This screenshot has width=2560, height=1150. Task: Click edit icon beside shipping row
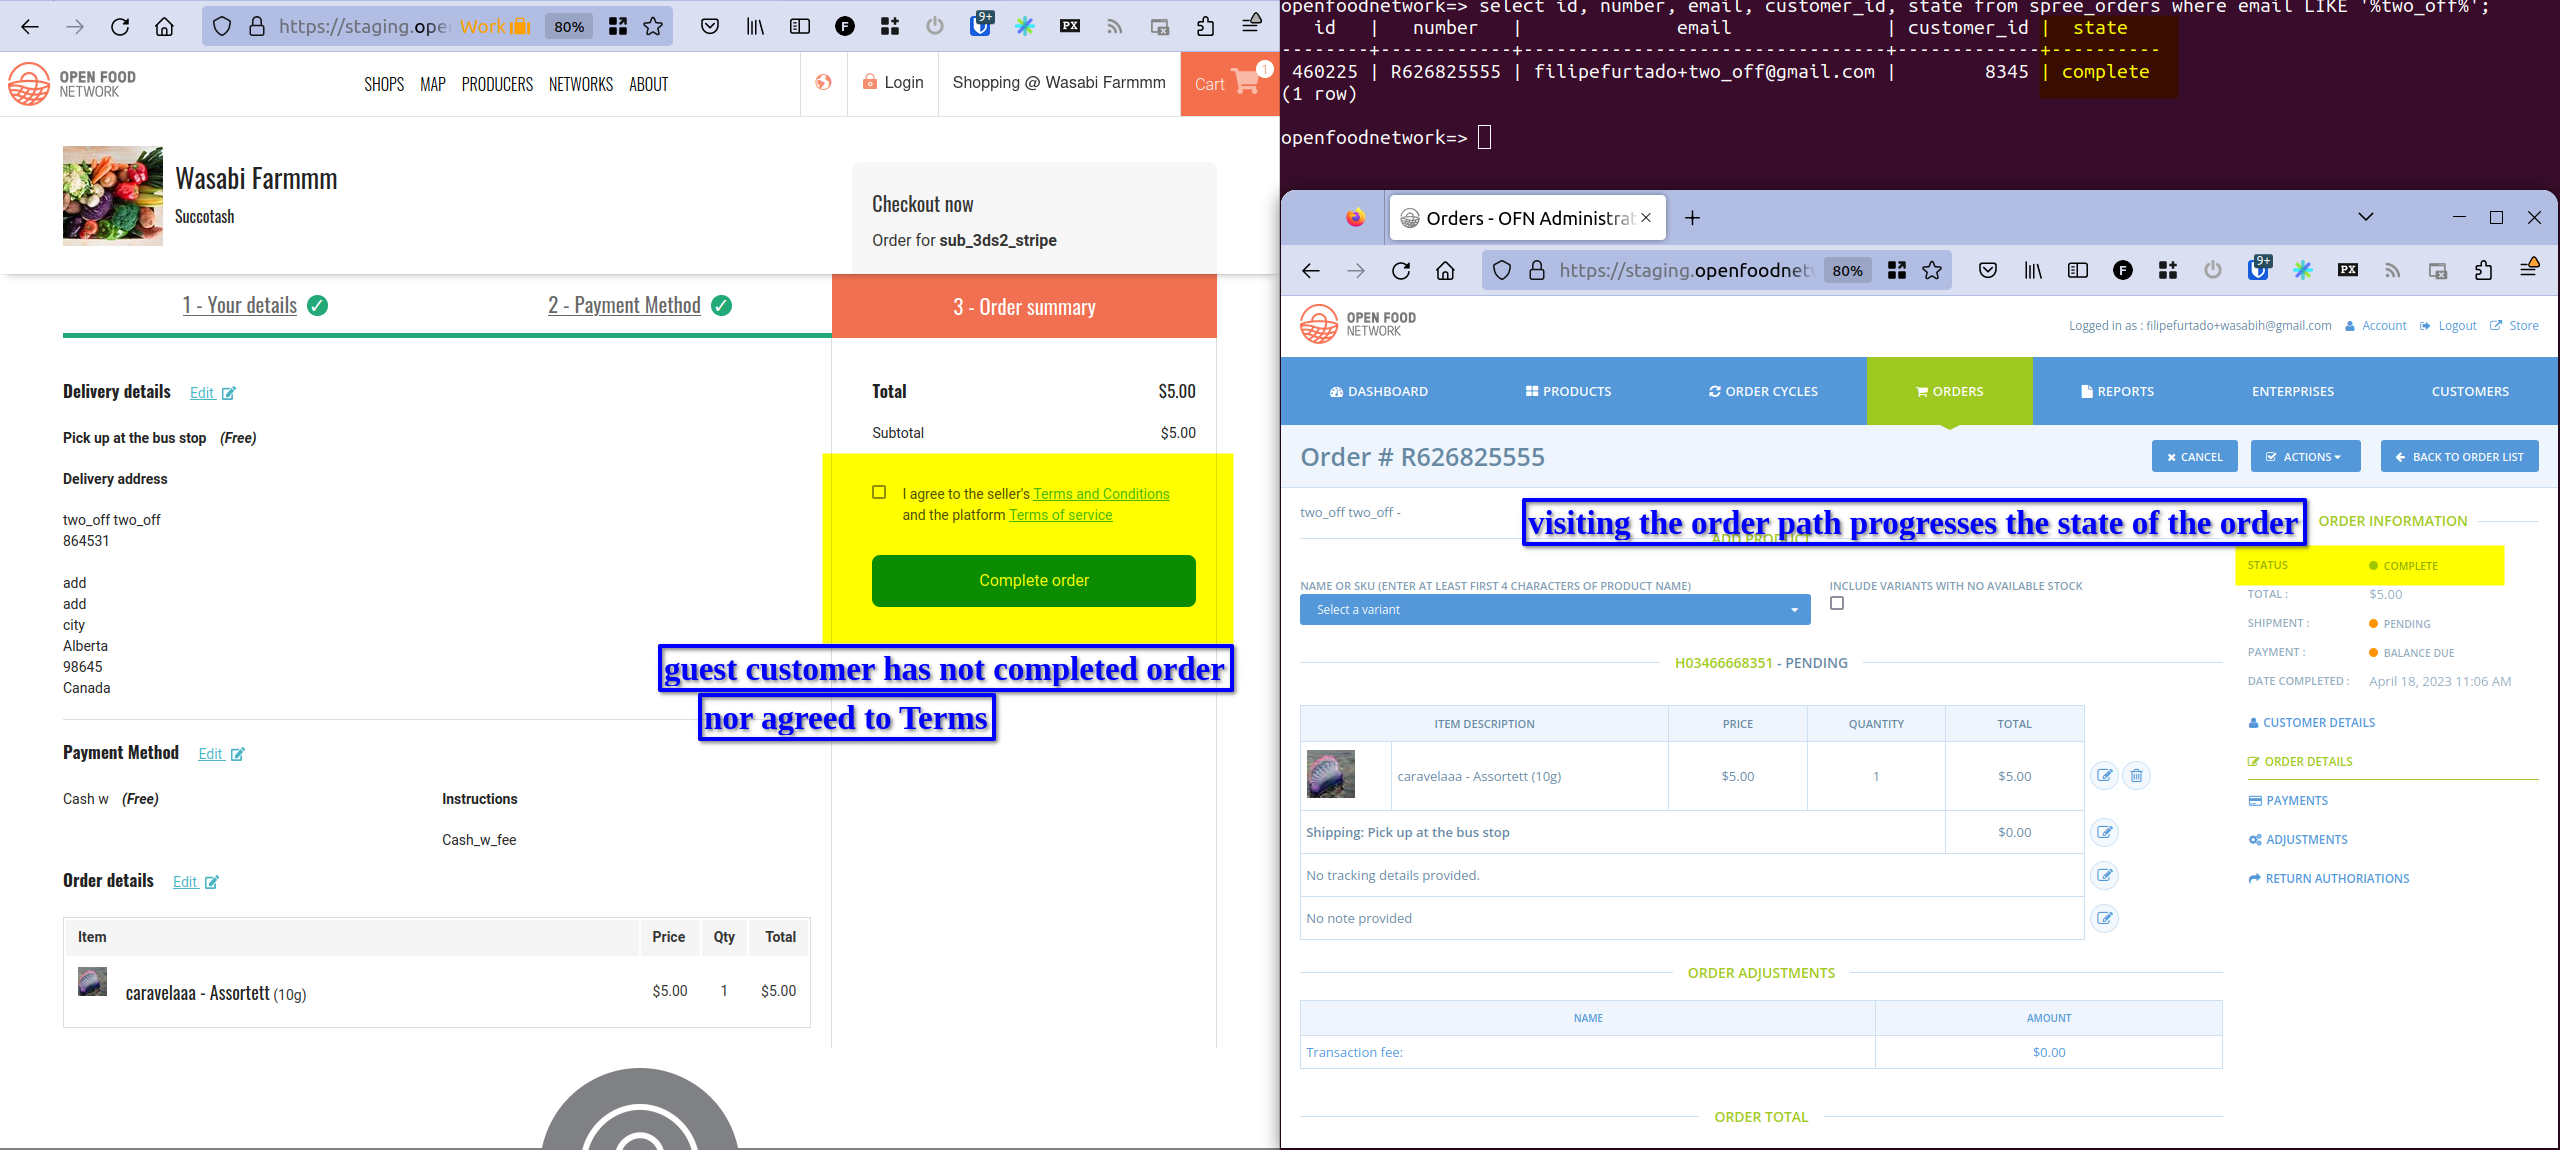2104,832
